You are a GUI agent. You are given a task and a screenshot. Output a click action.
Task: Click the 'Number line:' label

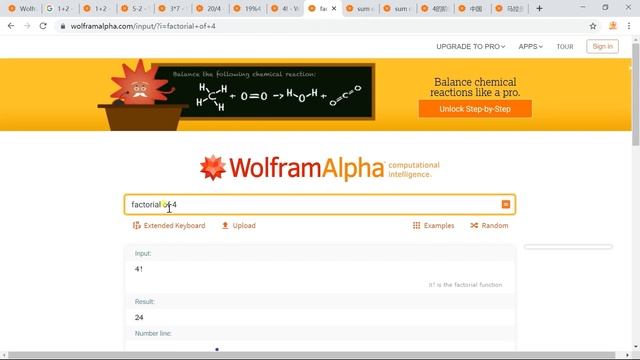point(153,333)
